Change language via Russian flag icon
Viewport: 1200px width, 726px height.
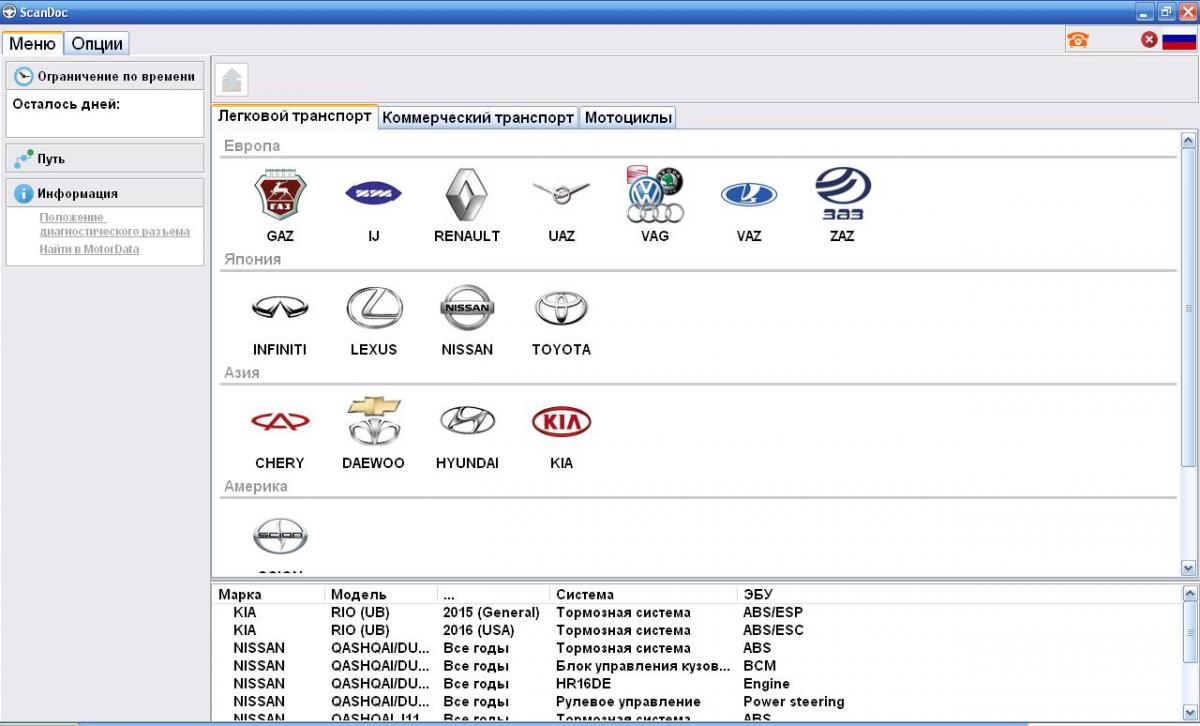point(1179,40)
